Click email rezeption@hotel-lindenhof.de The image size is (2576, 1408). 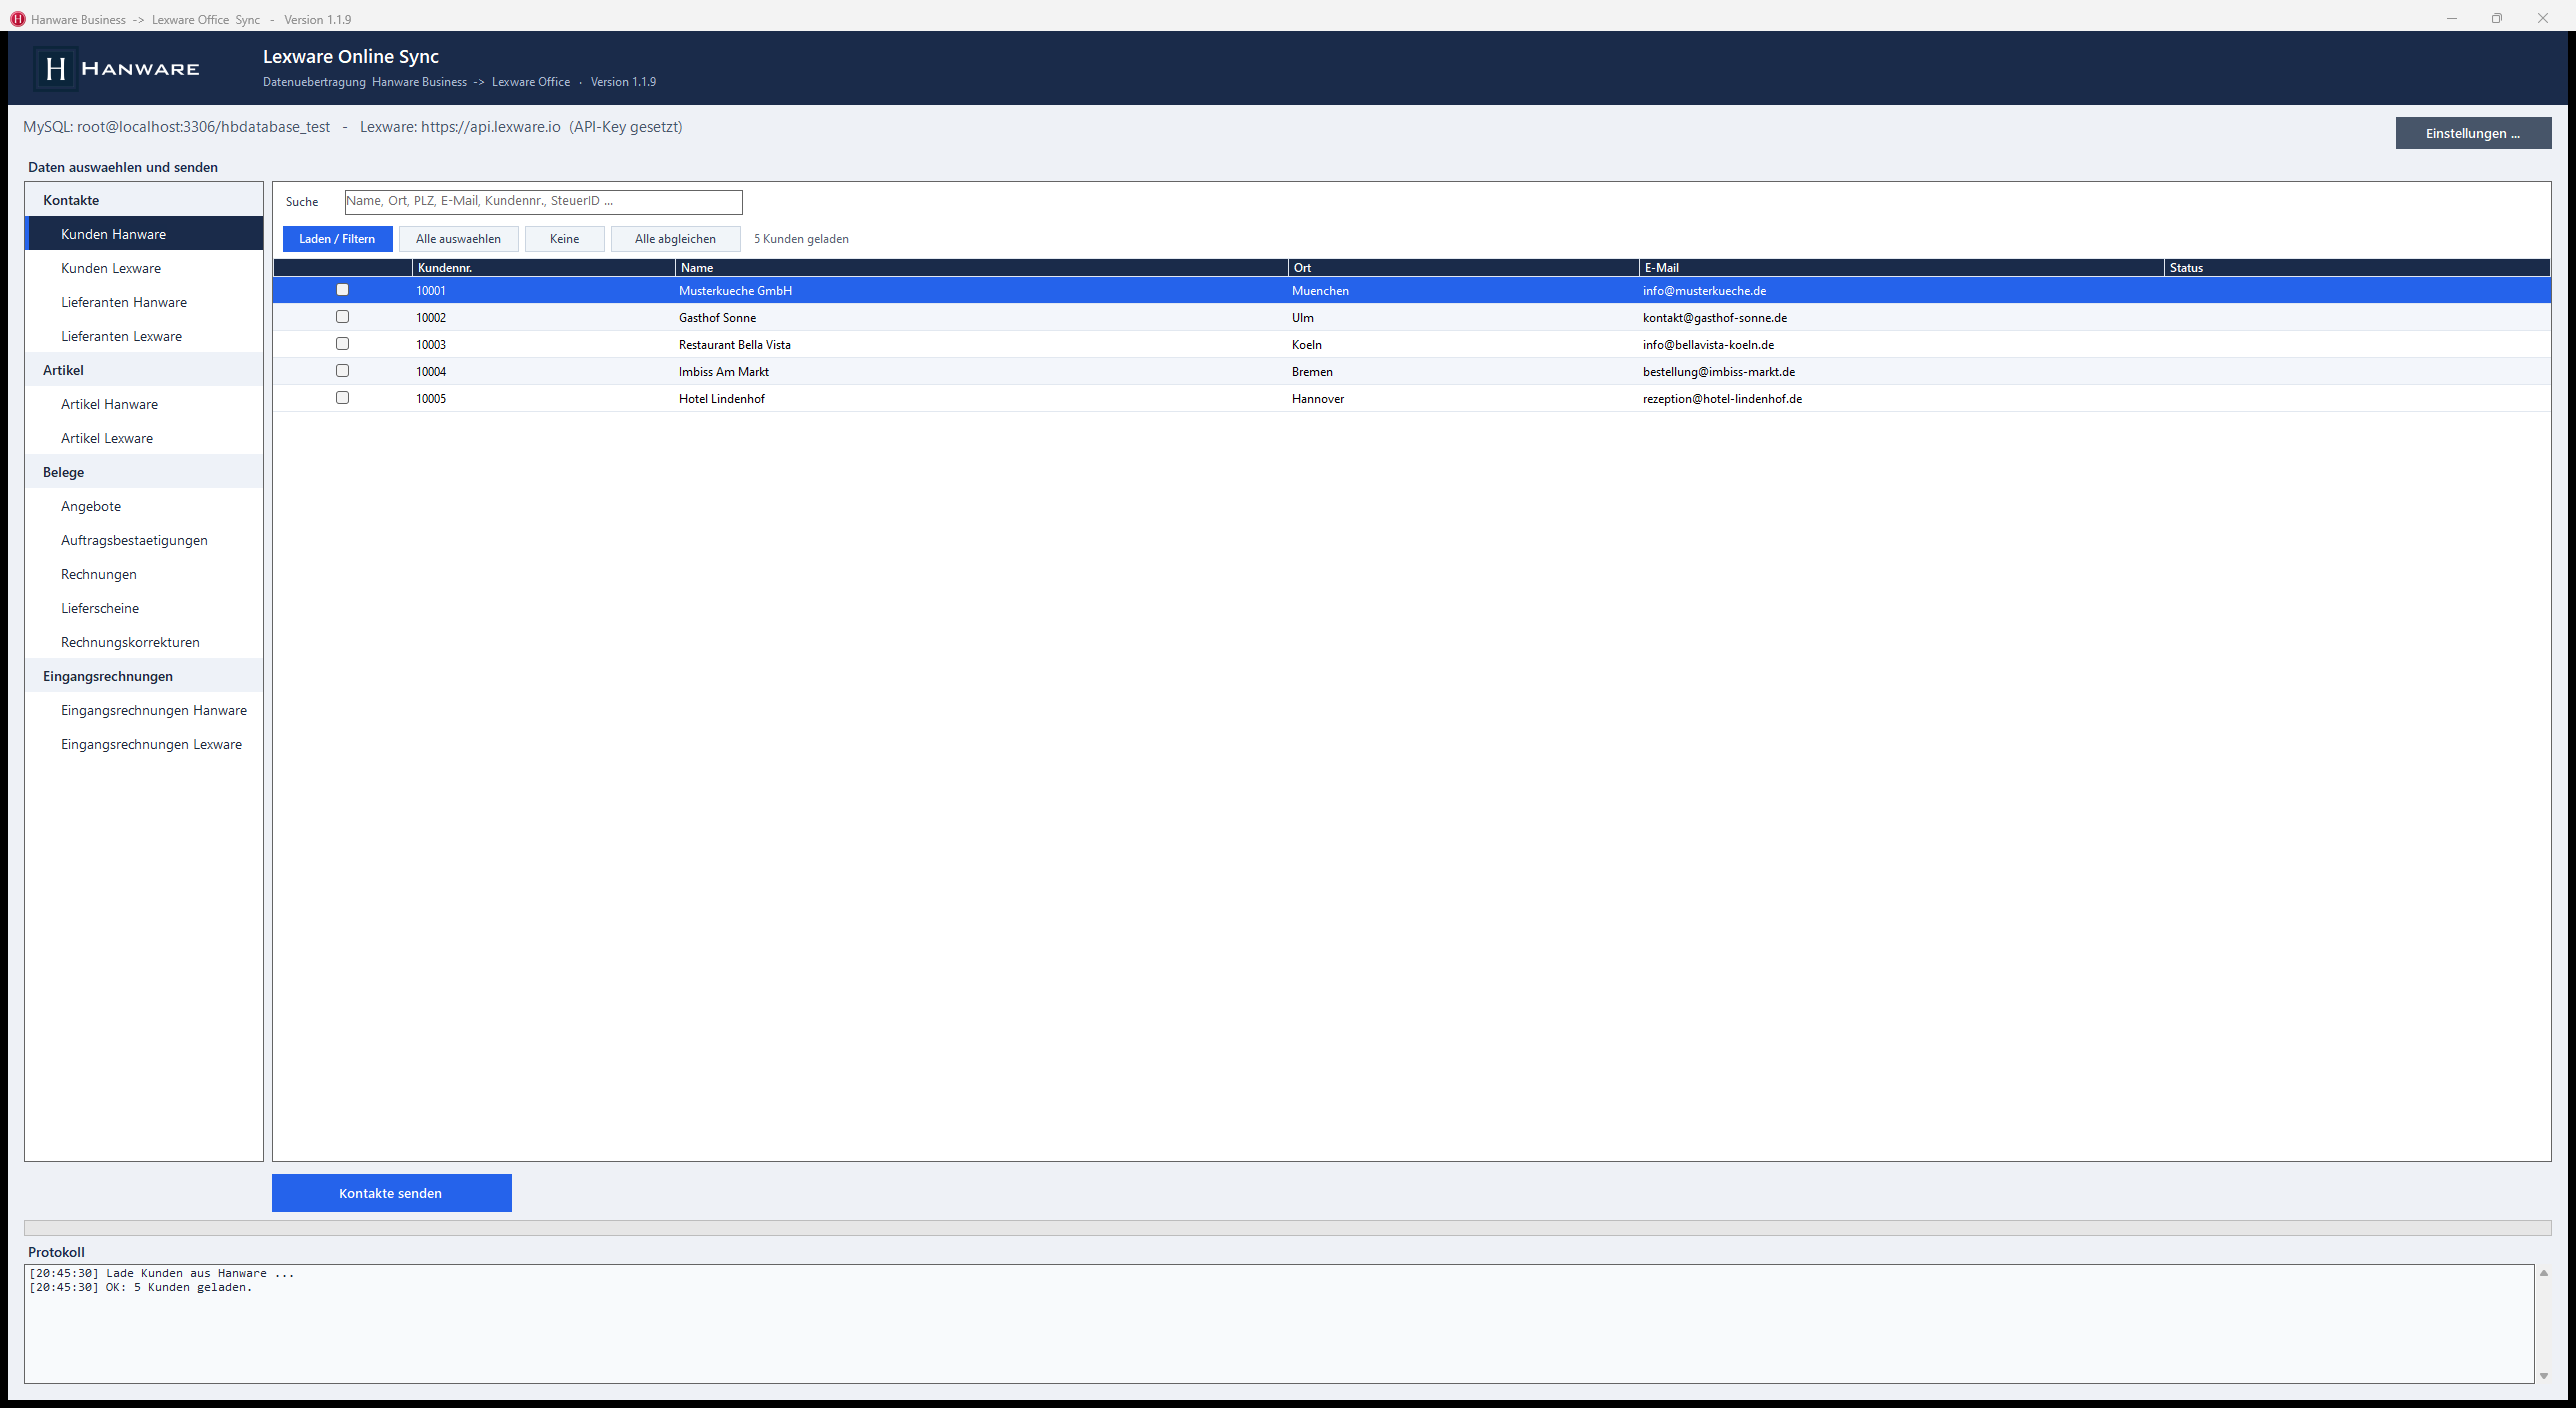pyautogui.click(x=1722, y=399)
